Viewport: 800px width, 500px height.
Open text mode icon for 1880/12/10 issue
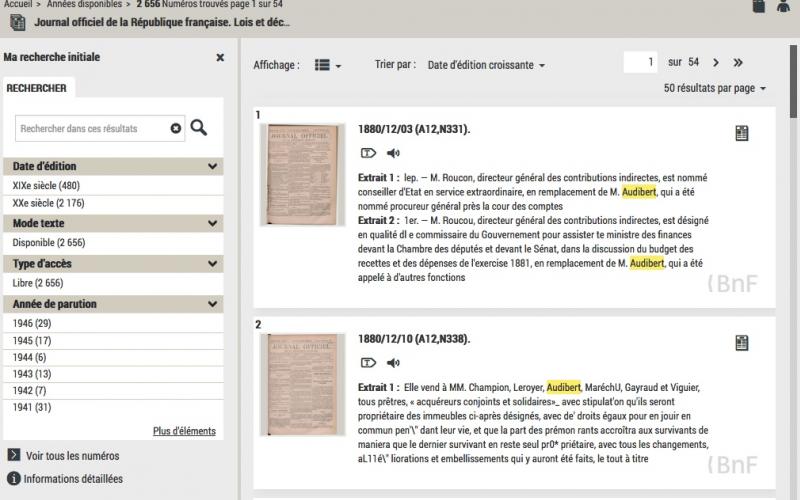pyautogui.click(x=368, y=363)
